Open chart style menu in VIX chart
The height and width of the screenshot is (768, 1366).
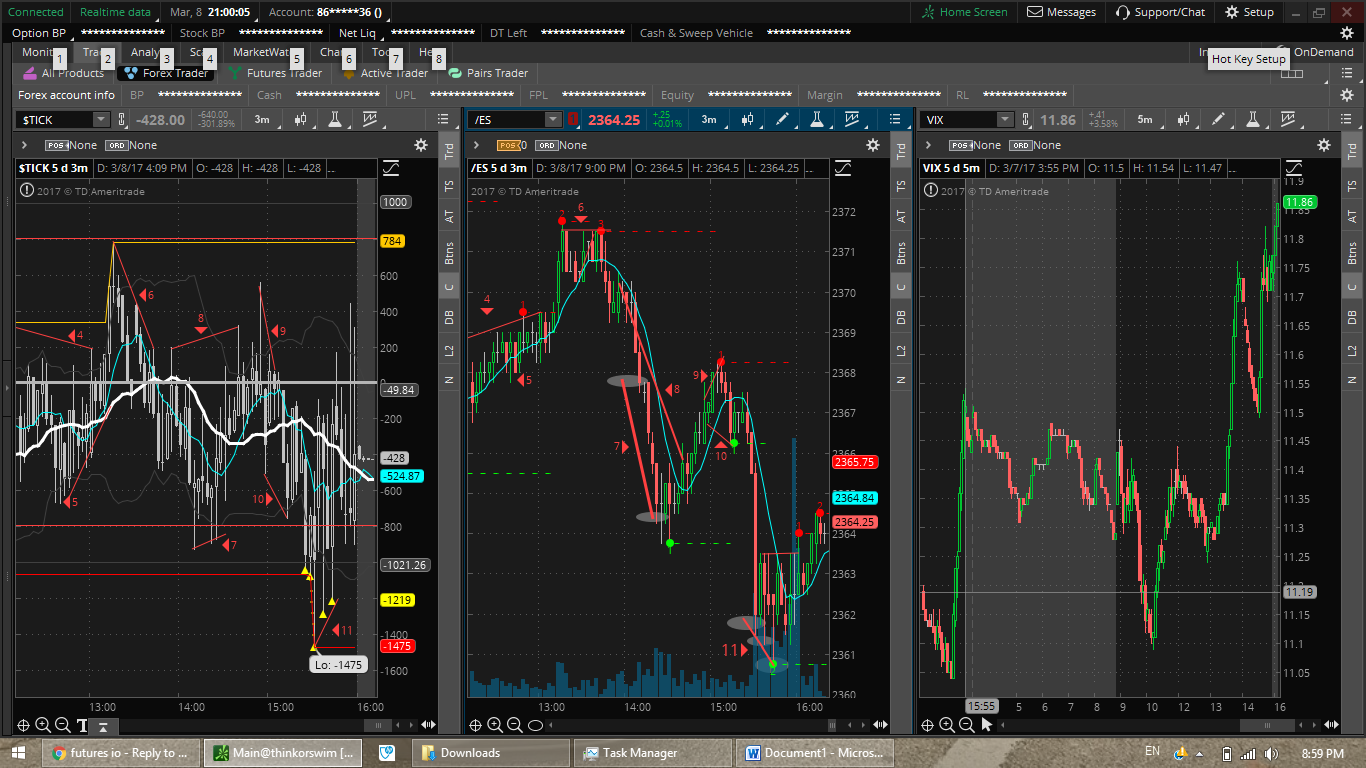[1183, 120]
